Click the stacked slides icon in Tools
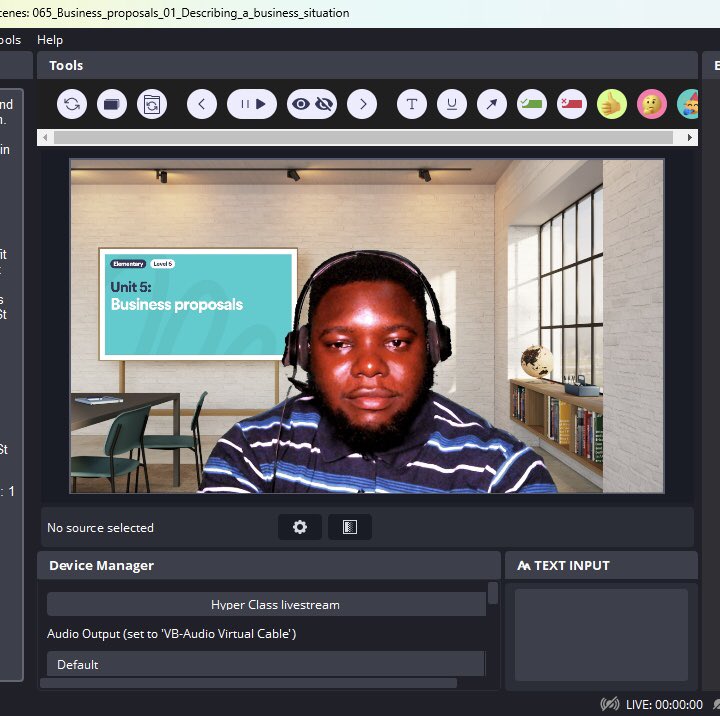This screenshot has width=720, height=716. click(x=112, y=104)
